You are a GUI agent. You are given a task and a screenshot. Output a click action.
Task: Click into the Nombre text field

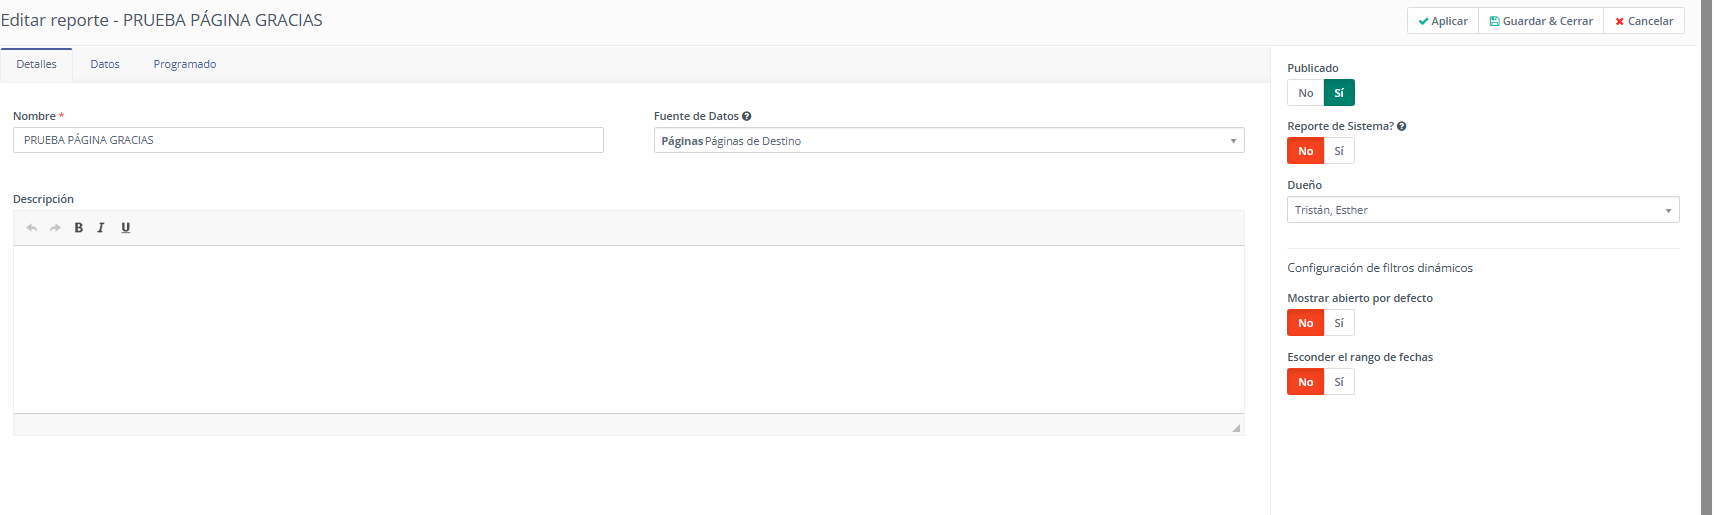308,140
